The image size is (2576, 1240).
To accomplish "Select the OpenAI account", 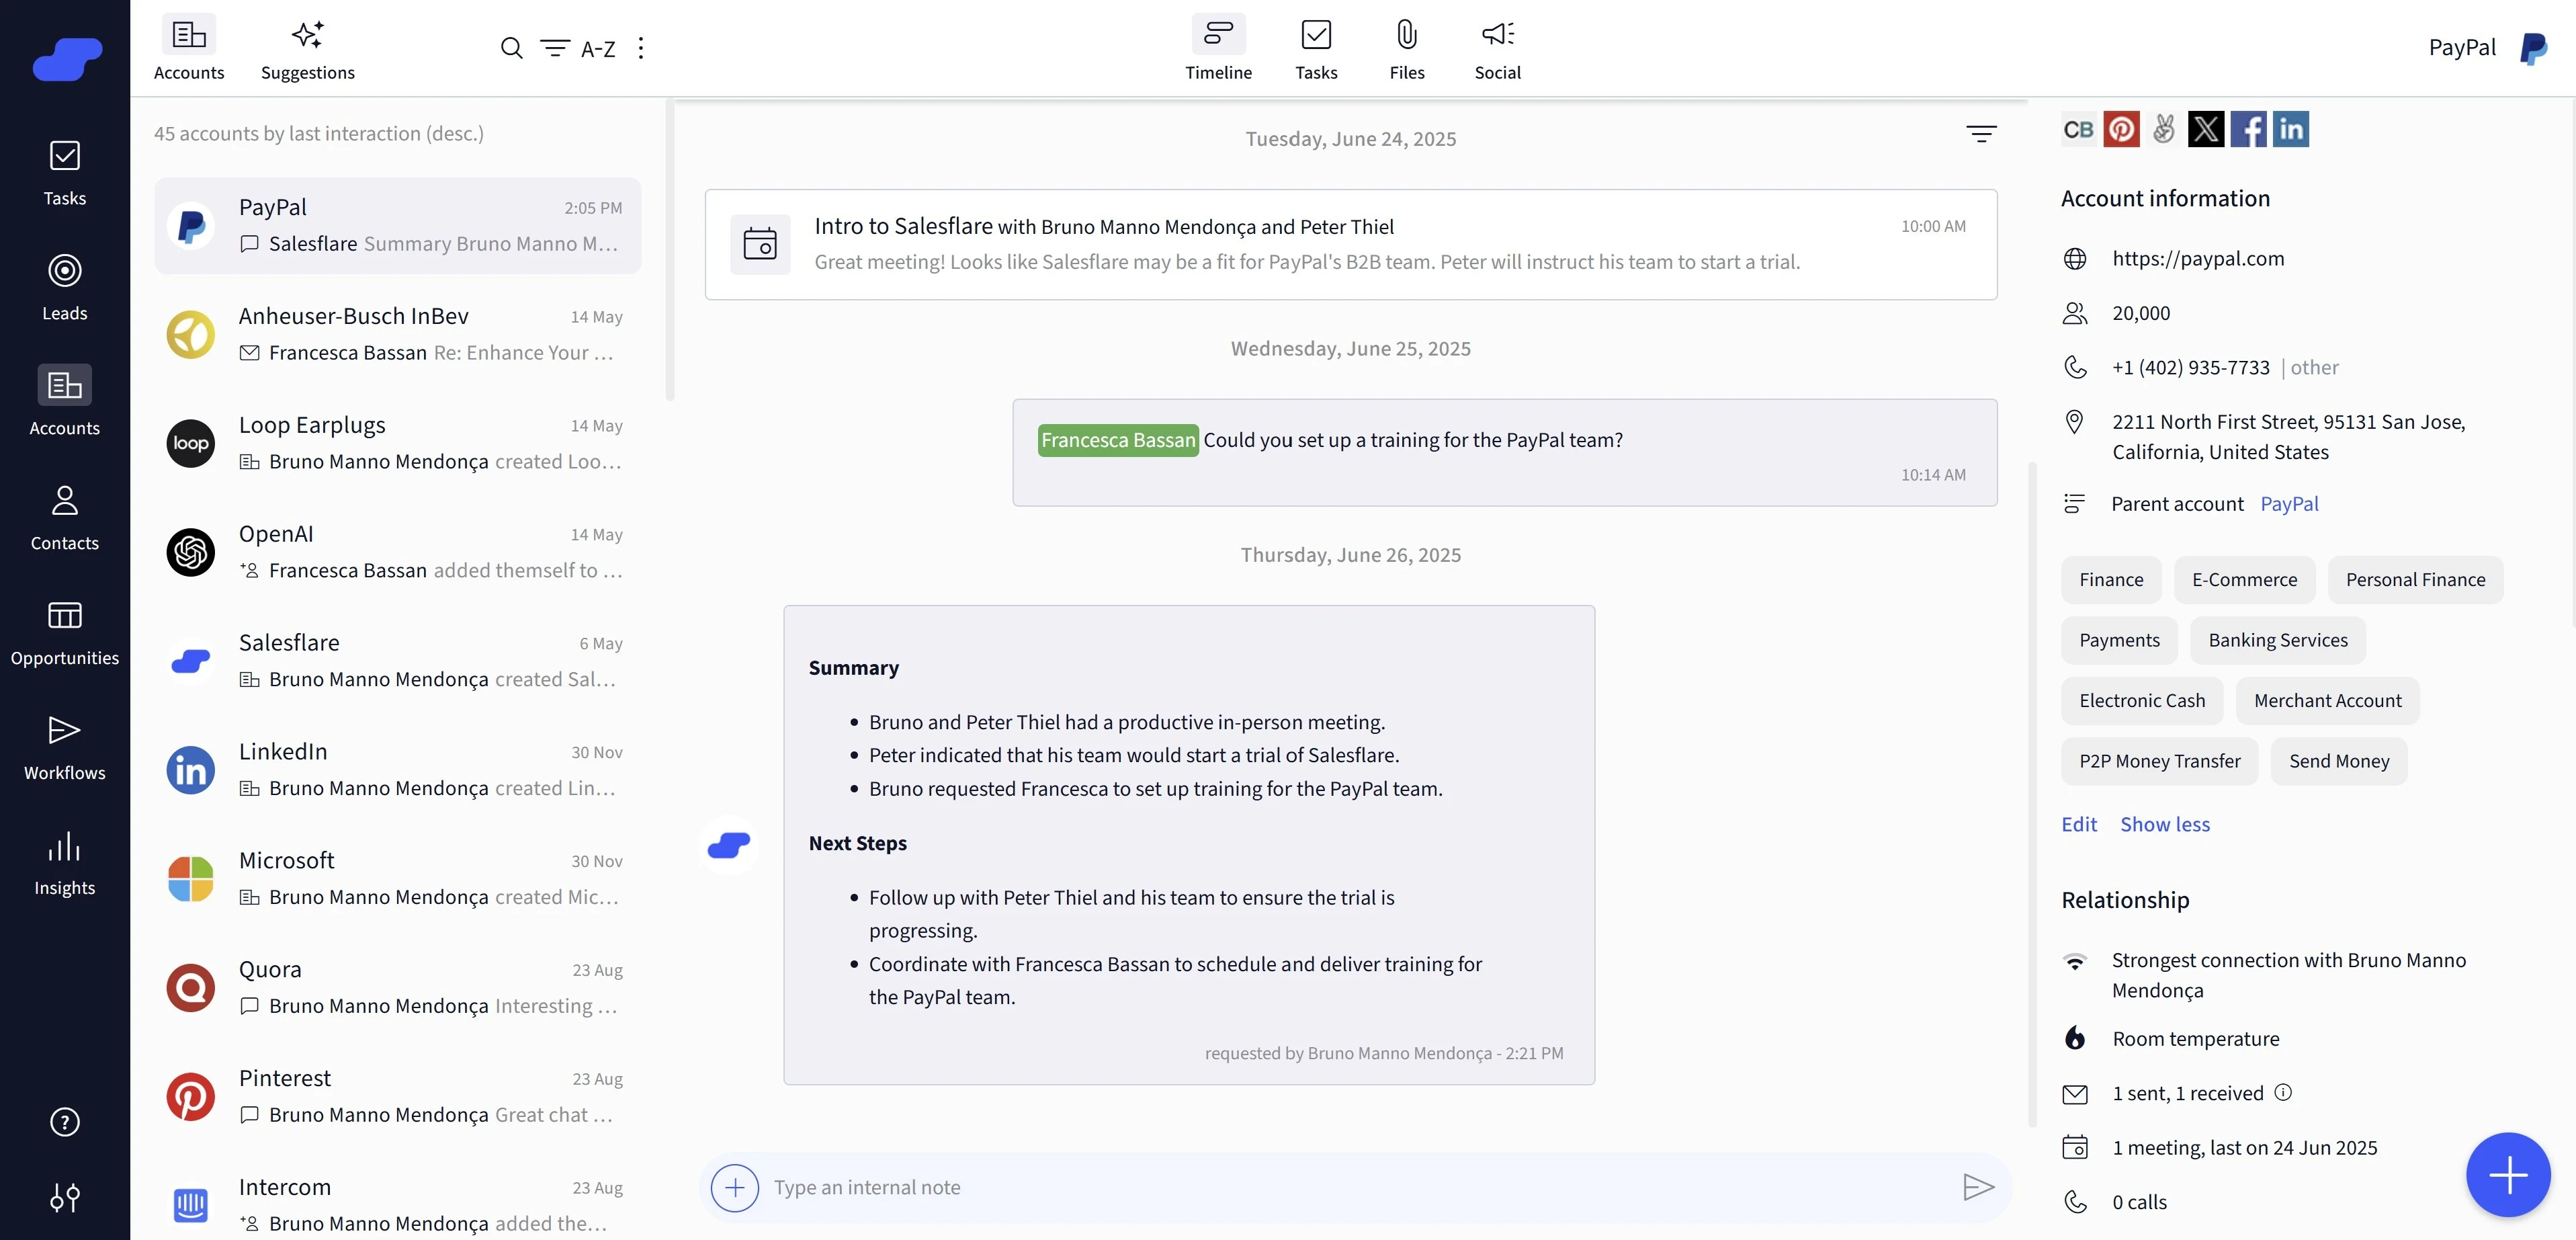I will point(398,553).
